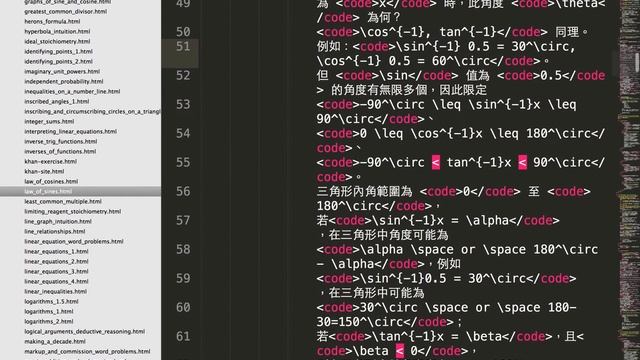
Task: Click line number 57 in the gutter
Action: [183, 220]
